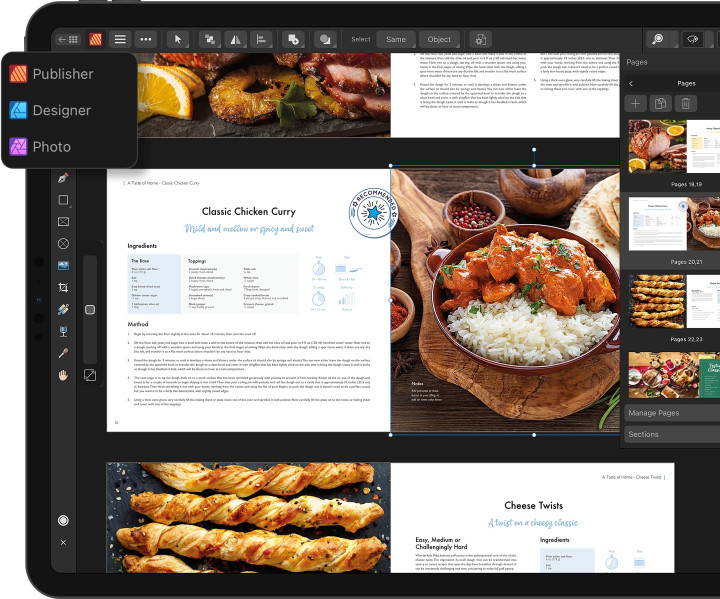
Task: Select the Vector Crop tool
Action: 63,288
